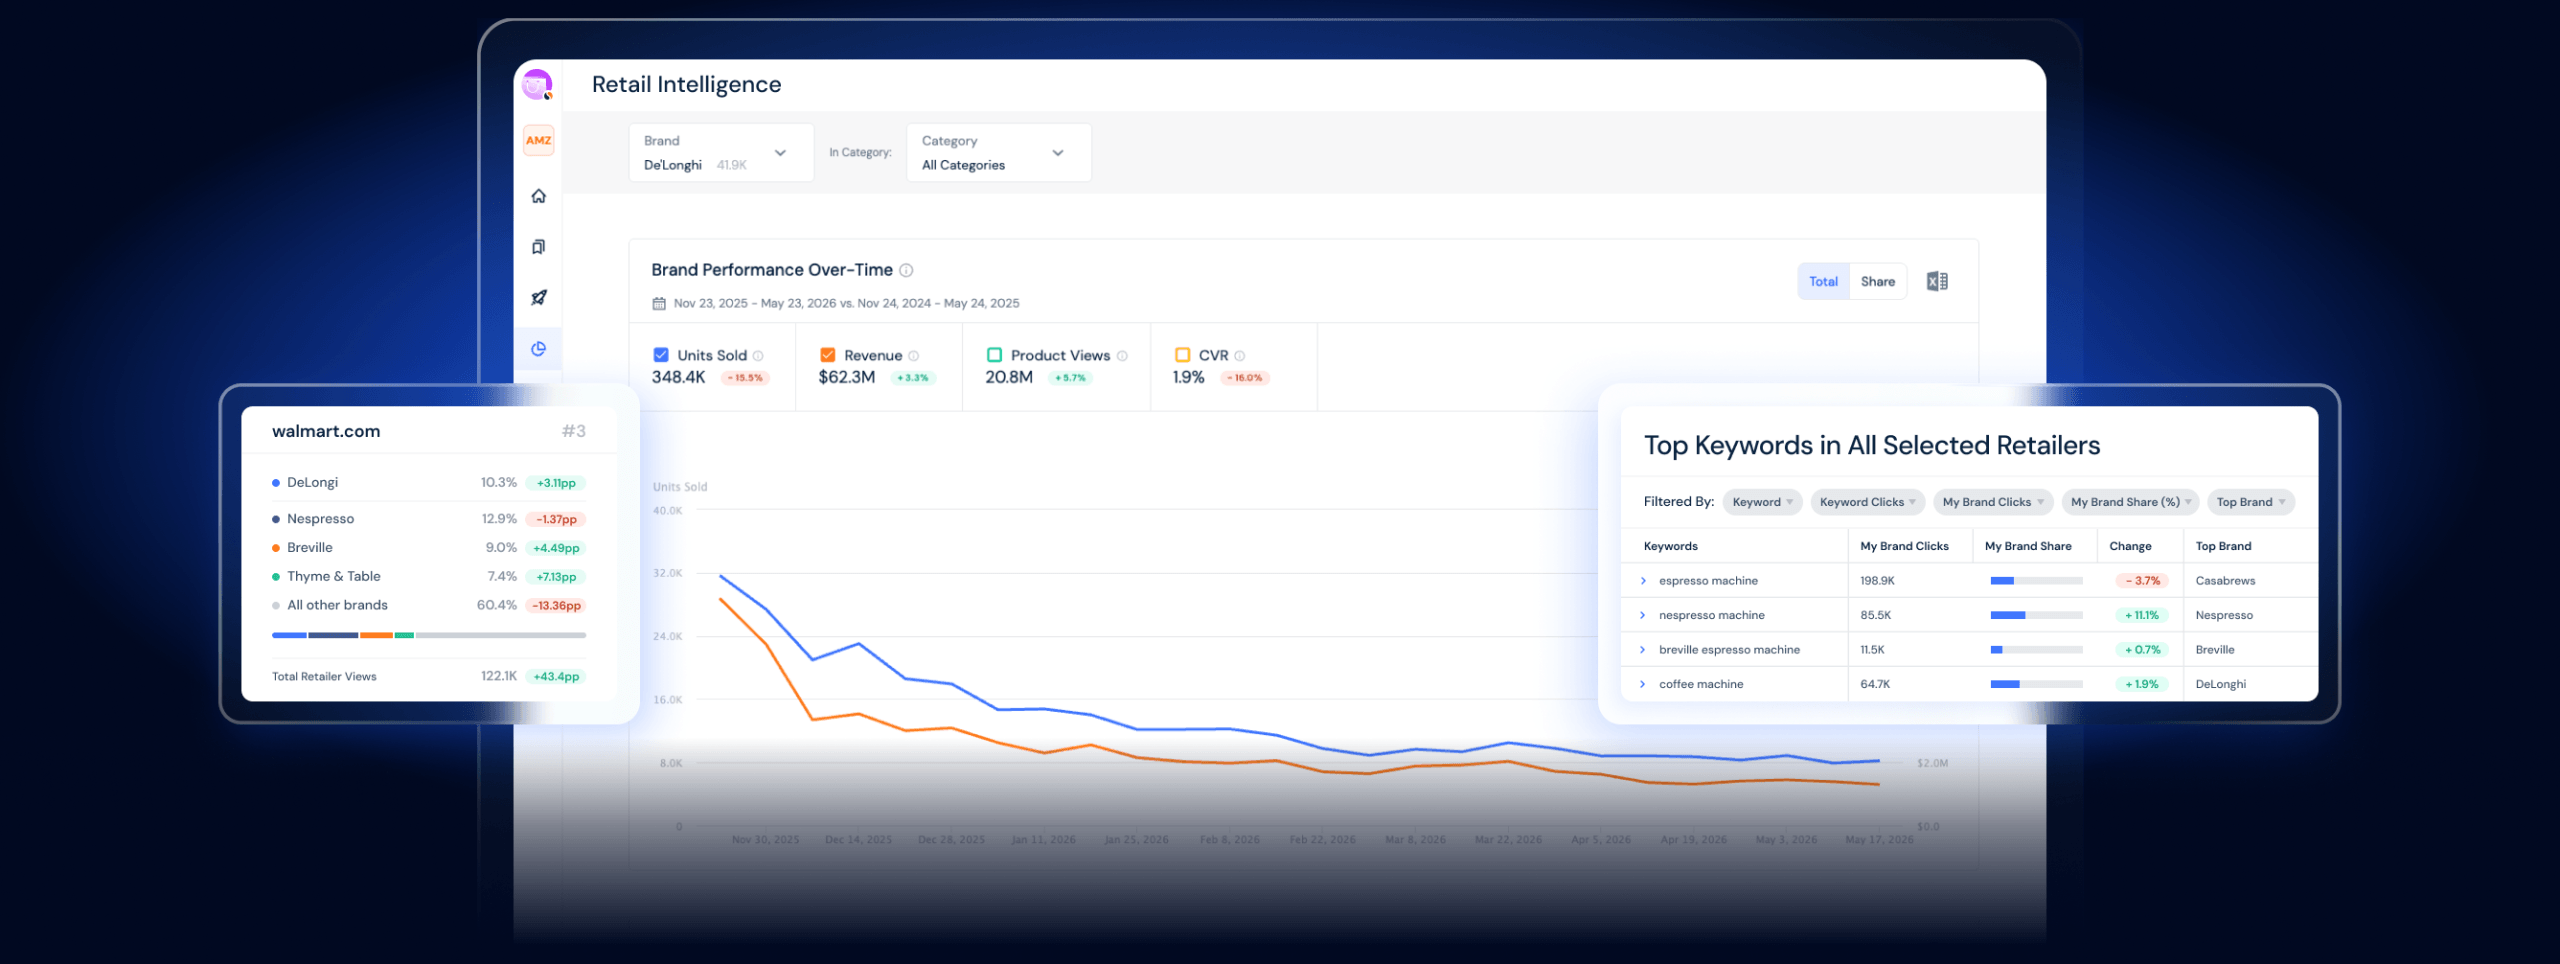Open the AMZ marketplace icon

point(538,140)
